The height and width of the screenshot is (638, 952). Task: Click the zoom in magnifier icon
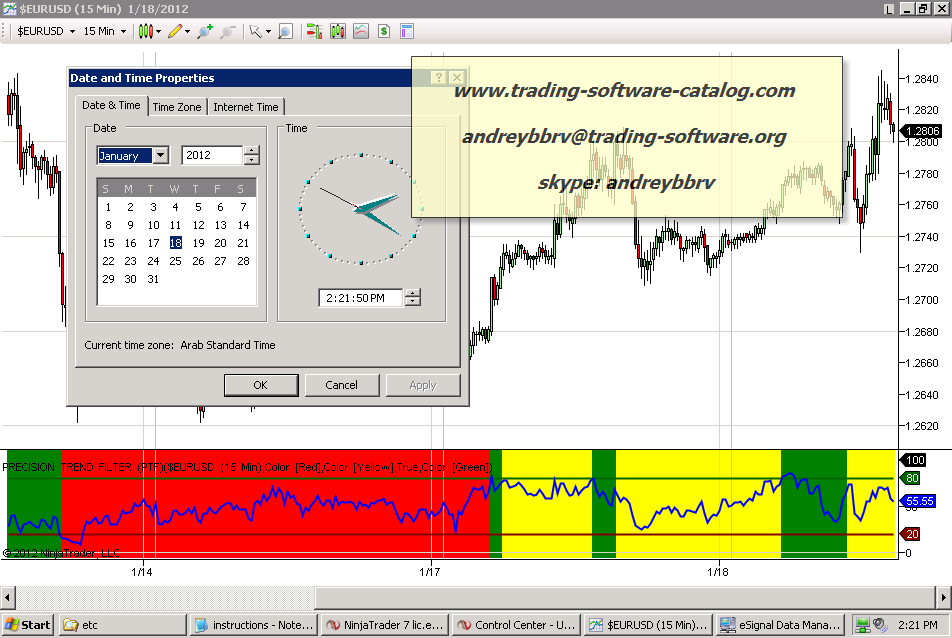[x=205, y=31]
